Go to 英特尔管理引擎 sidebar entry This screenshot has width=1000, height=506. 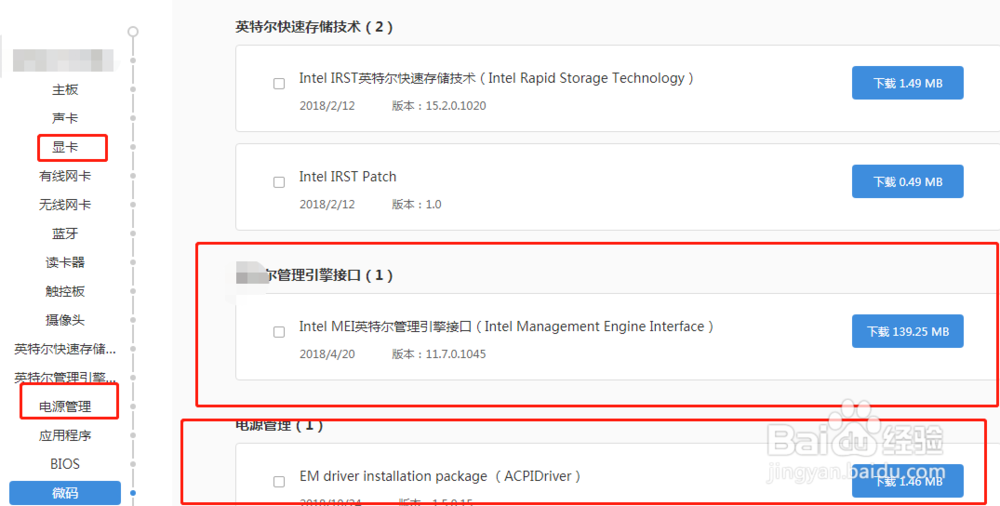pyautogui.click(x=65, y=378)
